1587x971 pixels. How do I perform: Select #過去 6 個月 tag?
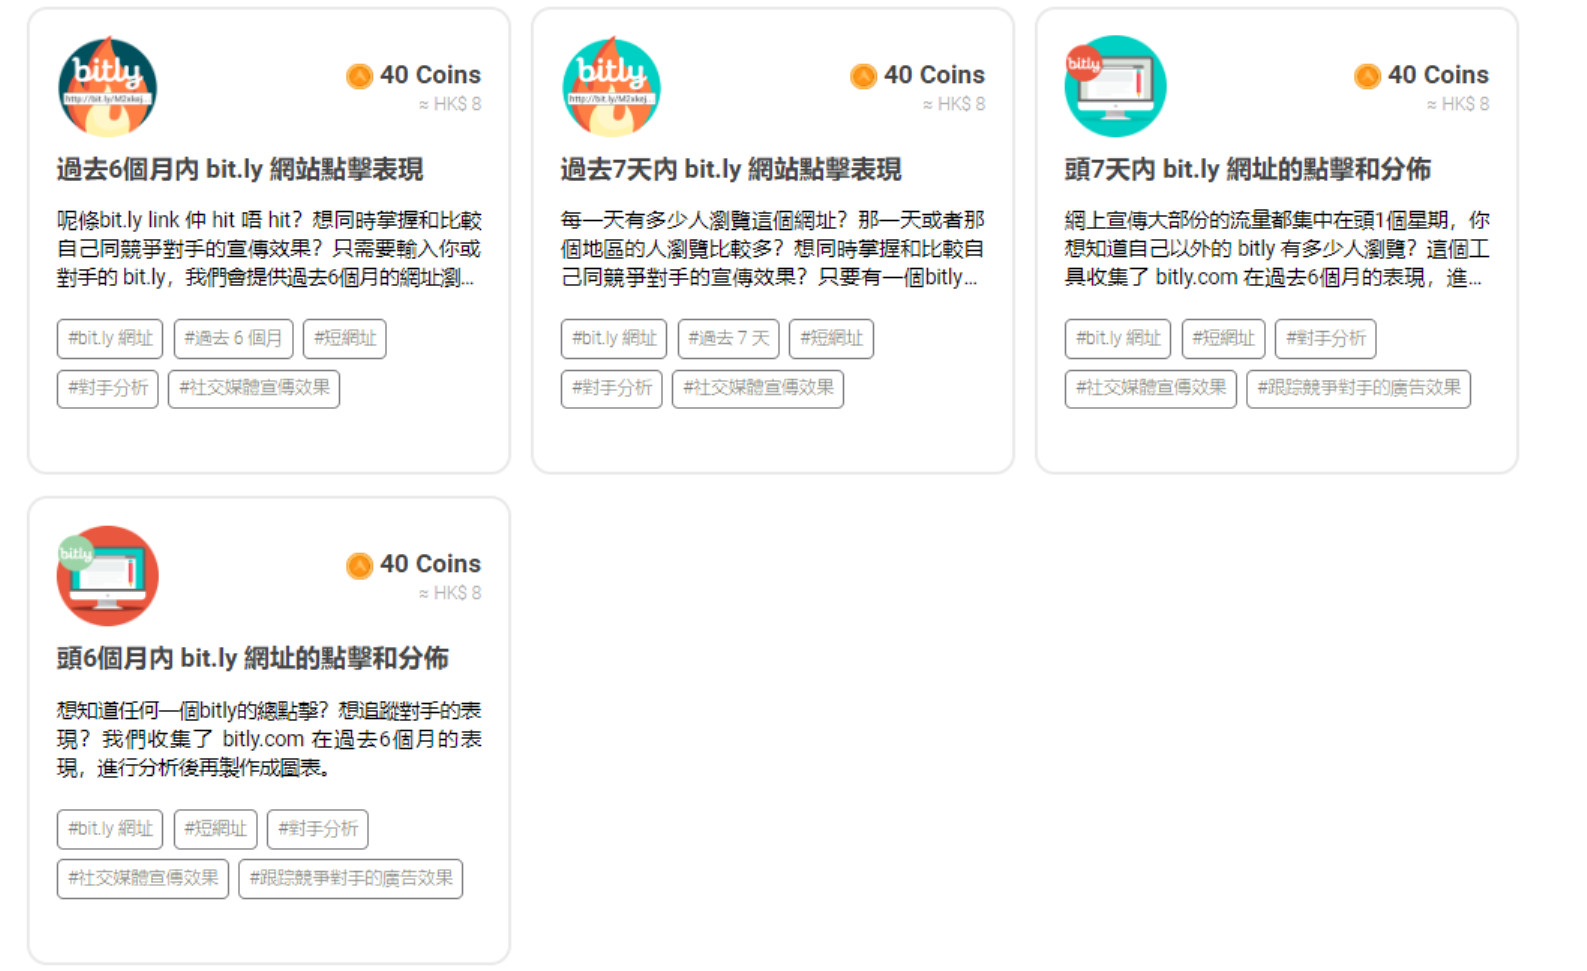pyautogui.click(x=233, y=339)
